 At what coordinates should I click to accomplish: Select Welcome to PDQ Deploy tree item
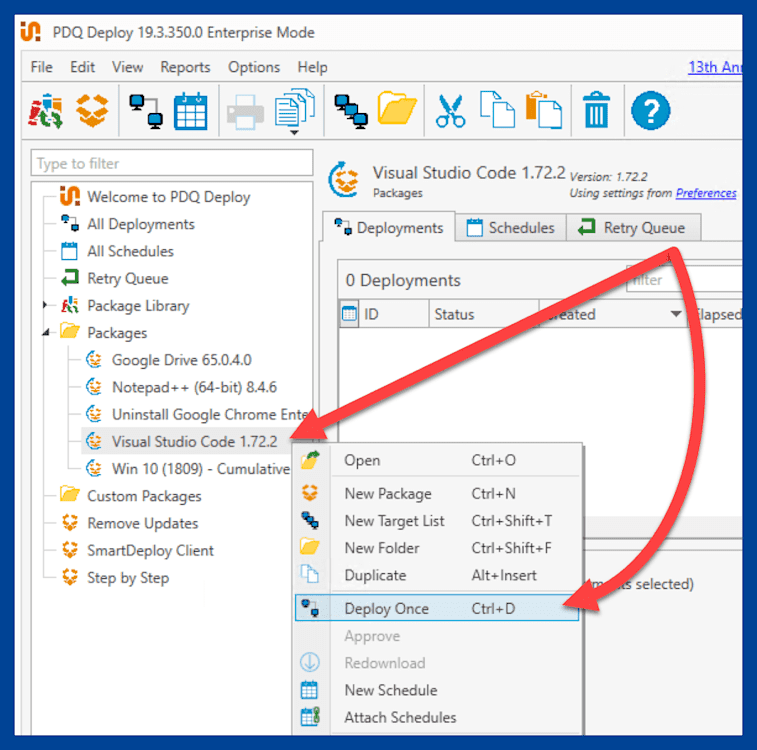(168, 197)
